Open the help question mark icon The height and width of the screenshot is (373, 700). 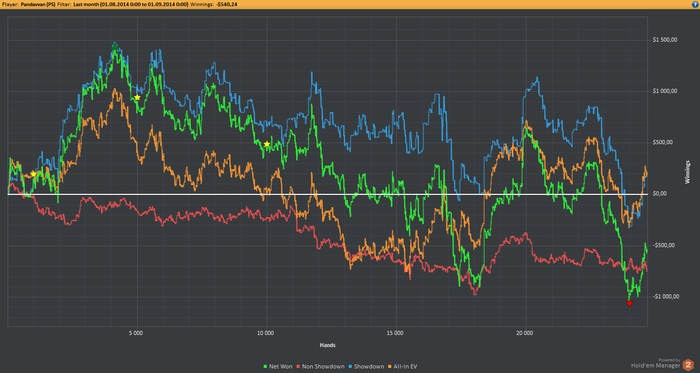point(695,4)
